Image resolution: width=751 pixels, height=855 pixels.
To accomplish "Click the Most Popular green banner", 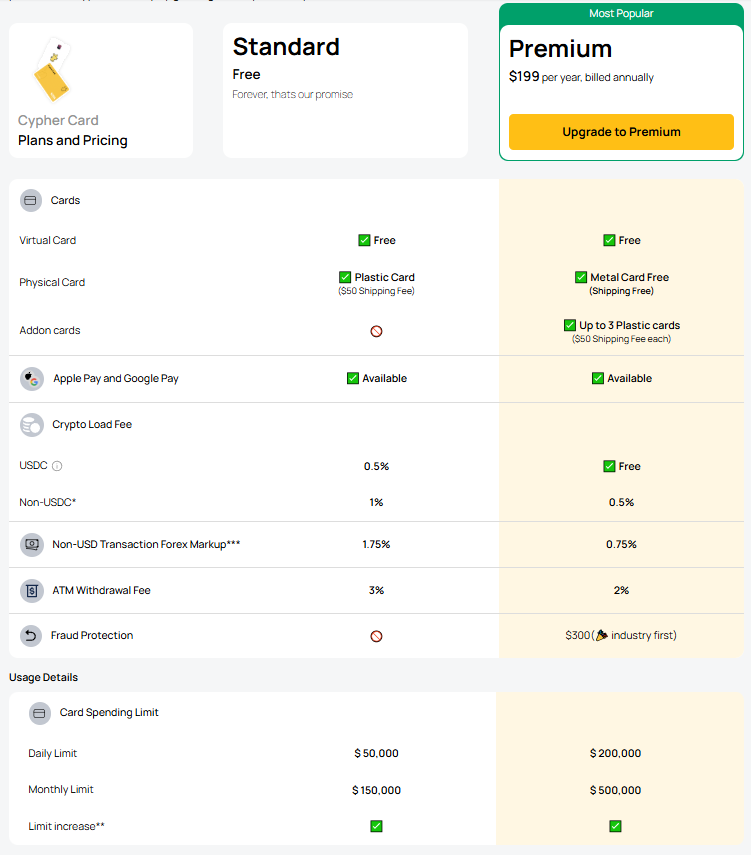I will point(621,14).
